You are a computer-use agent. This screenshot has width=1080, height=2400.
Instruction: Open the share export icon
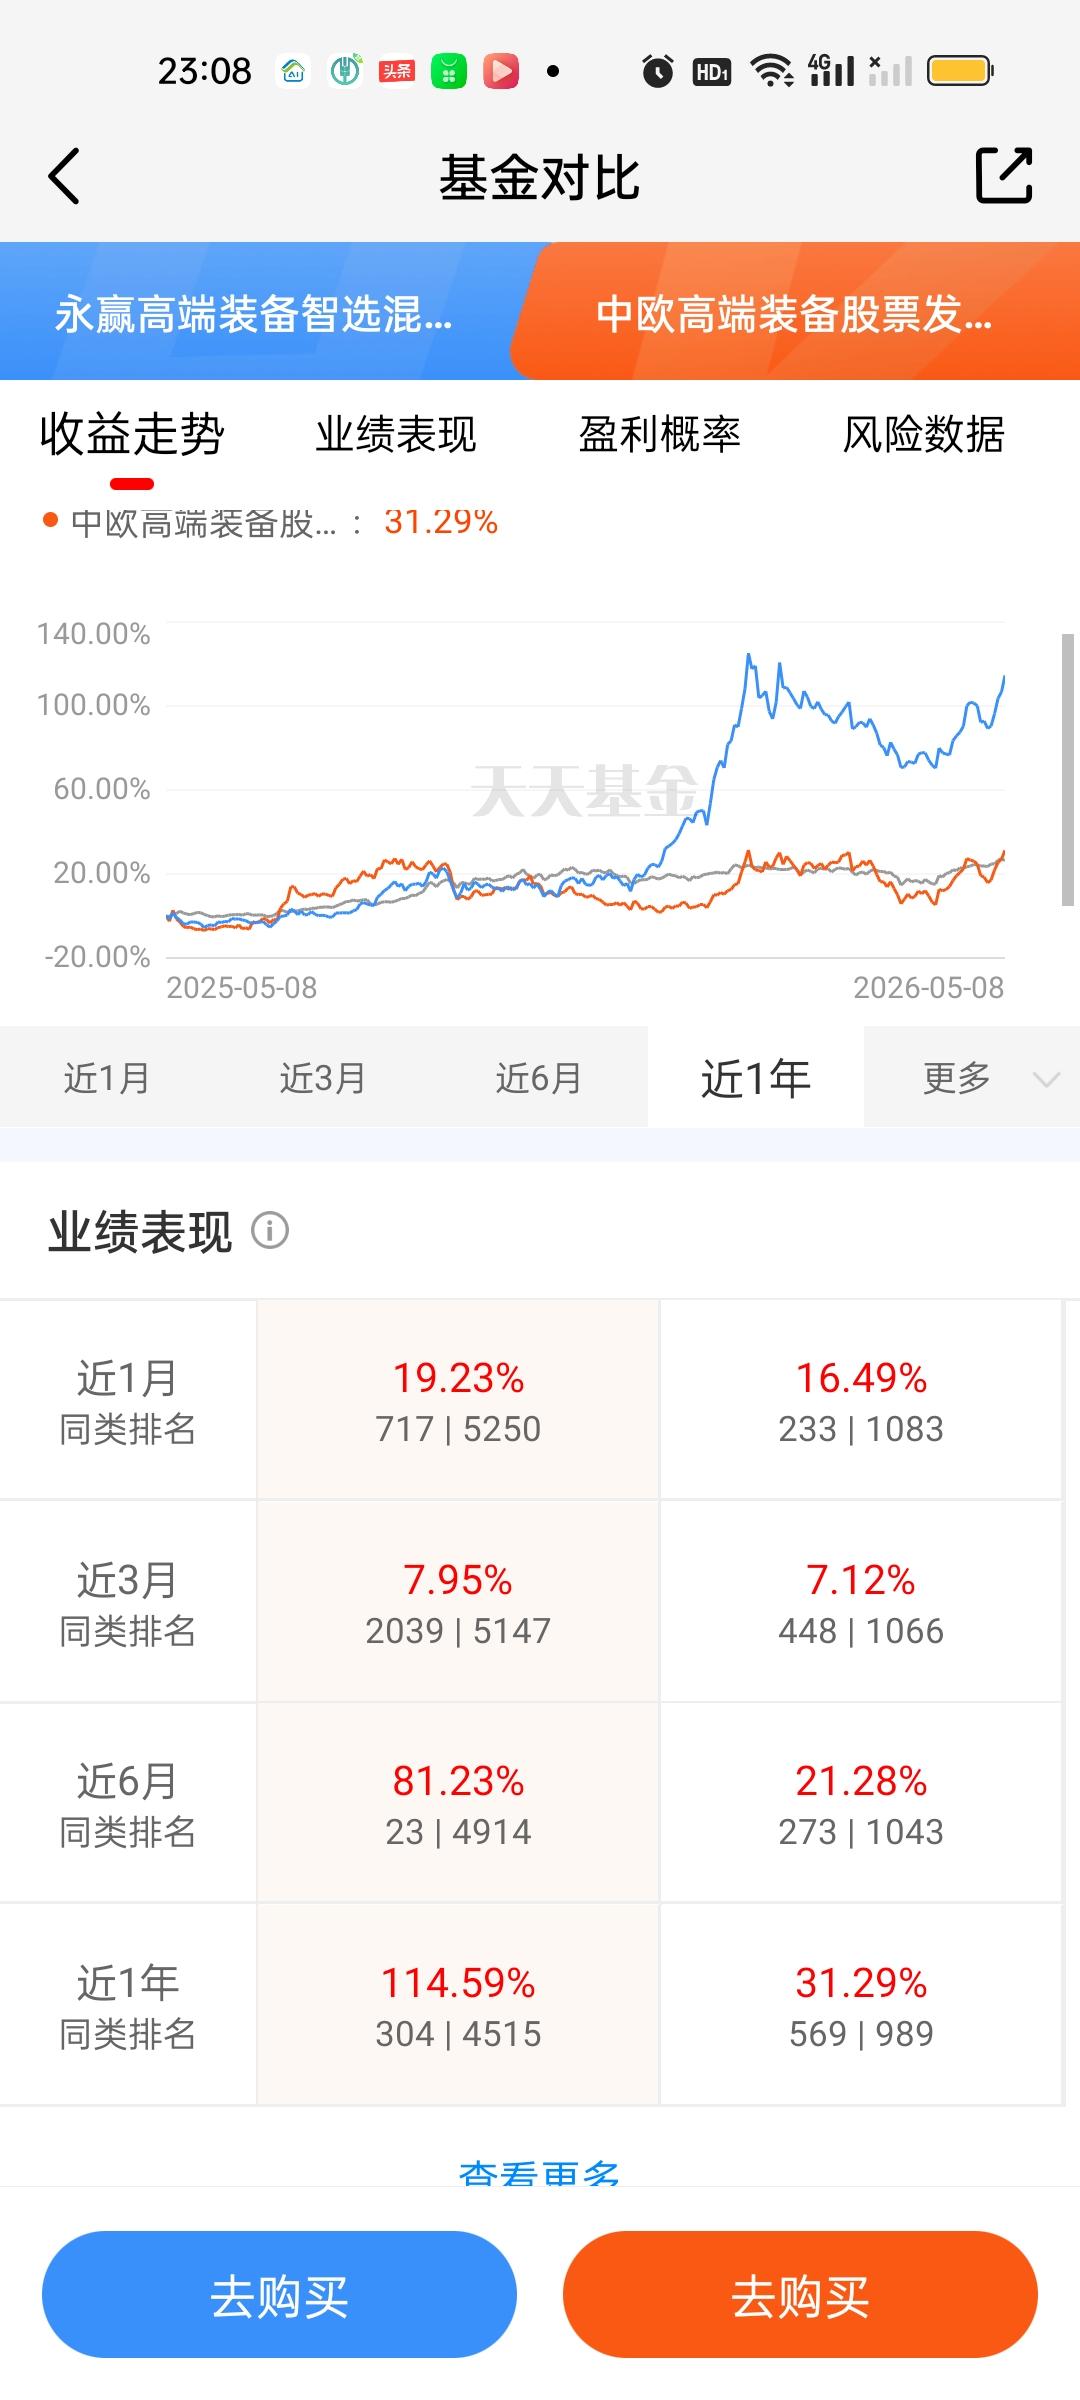(1003, 176)
